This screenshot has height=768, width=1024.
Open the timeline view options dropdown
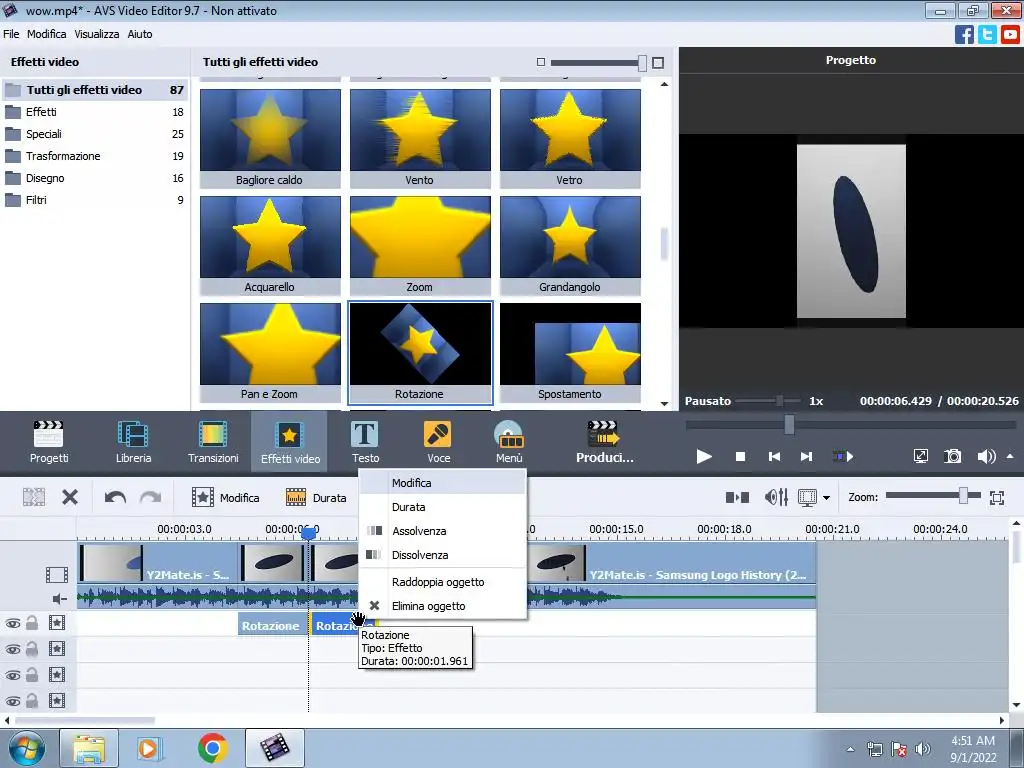pos(826,498)
